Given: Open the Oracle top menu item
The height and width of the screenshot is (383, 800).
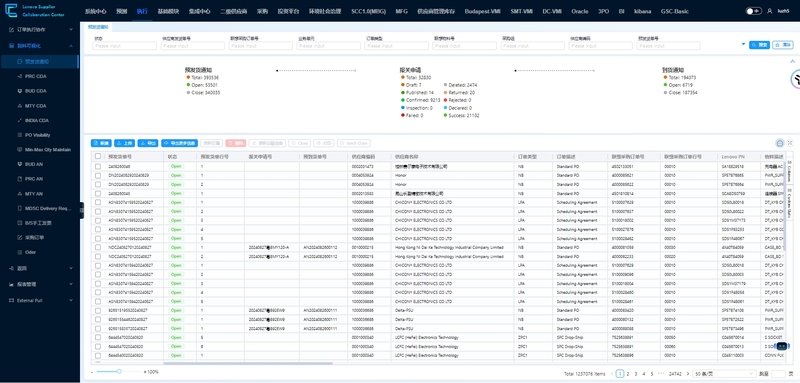Looking at the screenshot, I should 580,11.
